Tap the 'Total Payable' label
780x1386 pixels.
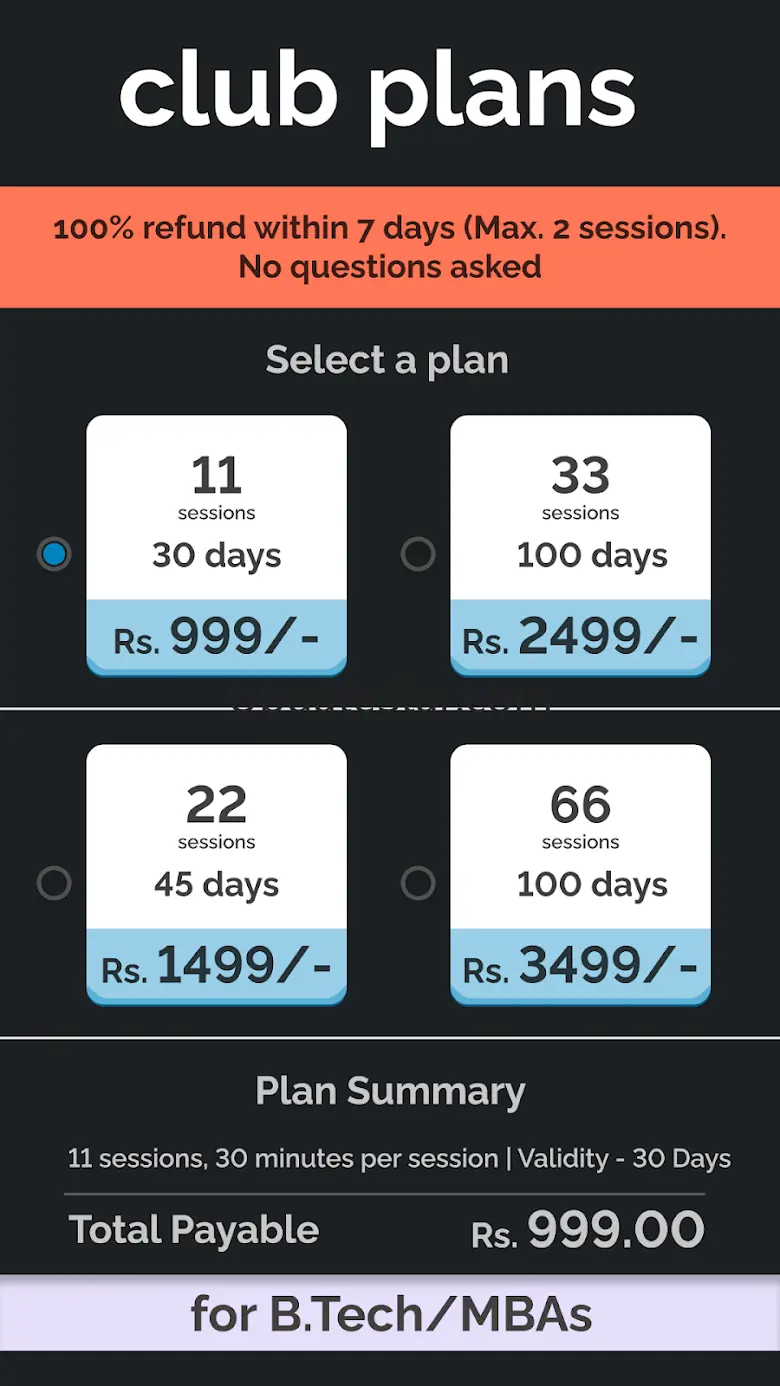194,1230
